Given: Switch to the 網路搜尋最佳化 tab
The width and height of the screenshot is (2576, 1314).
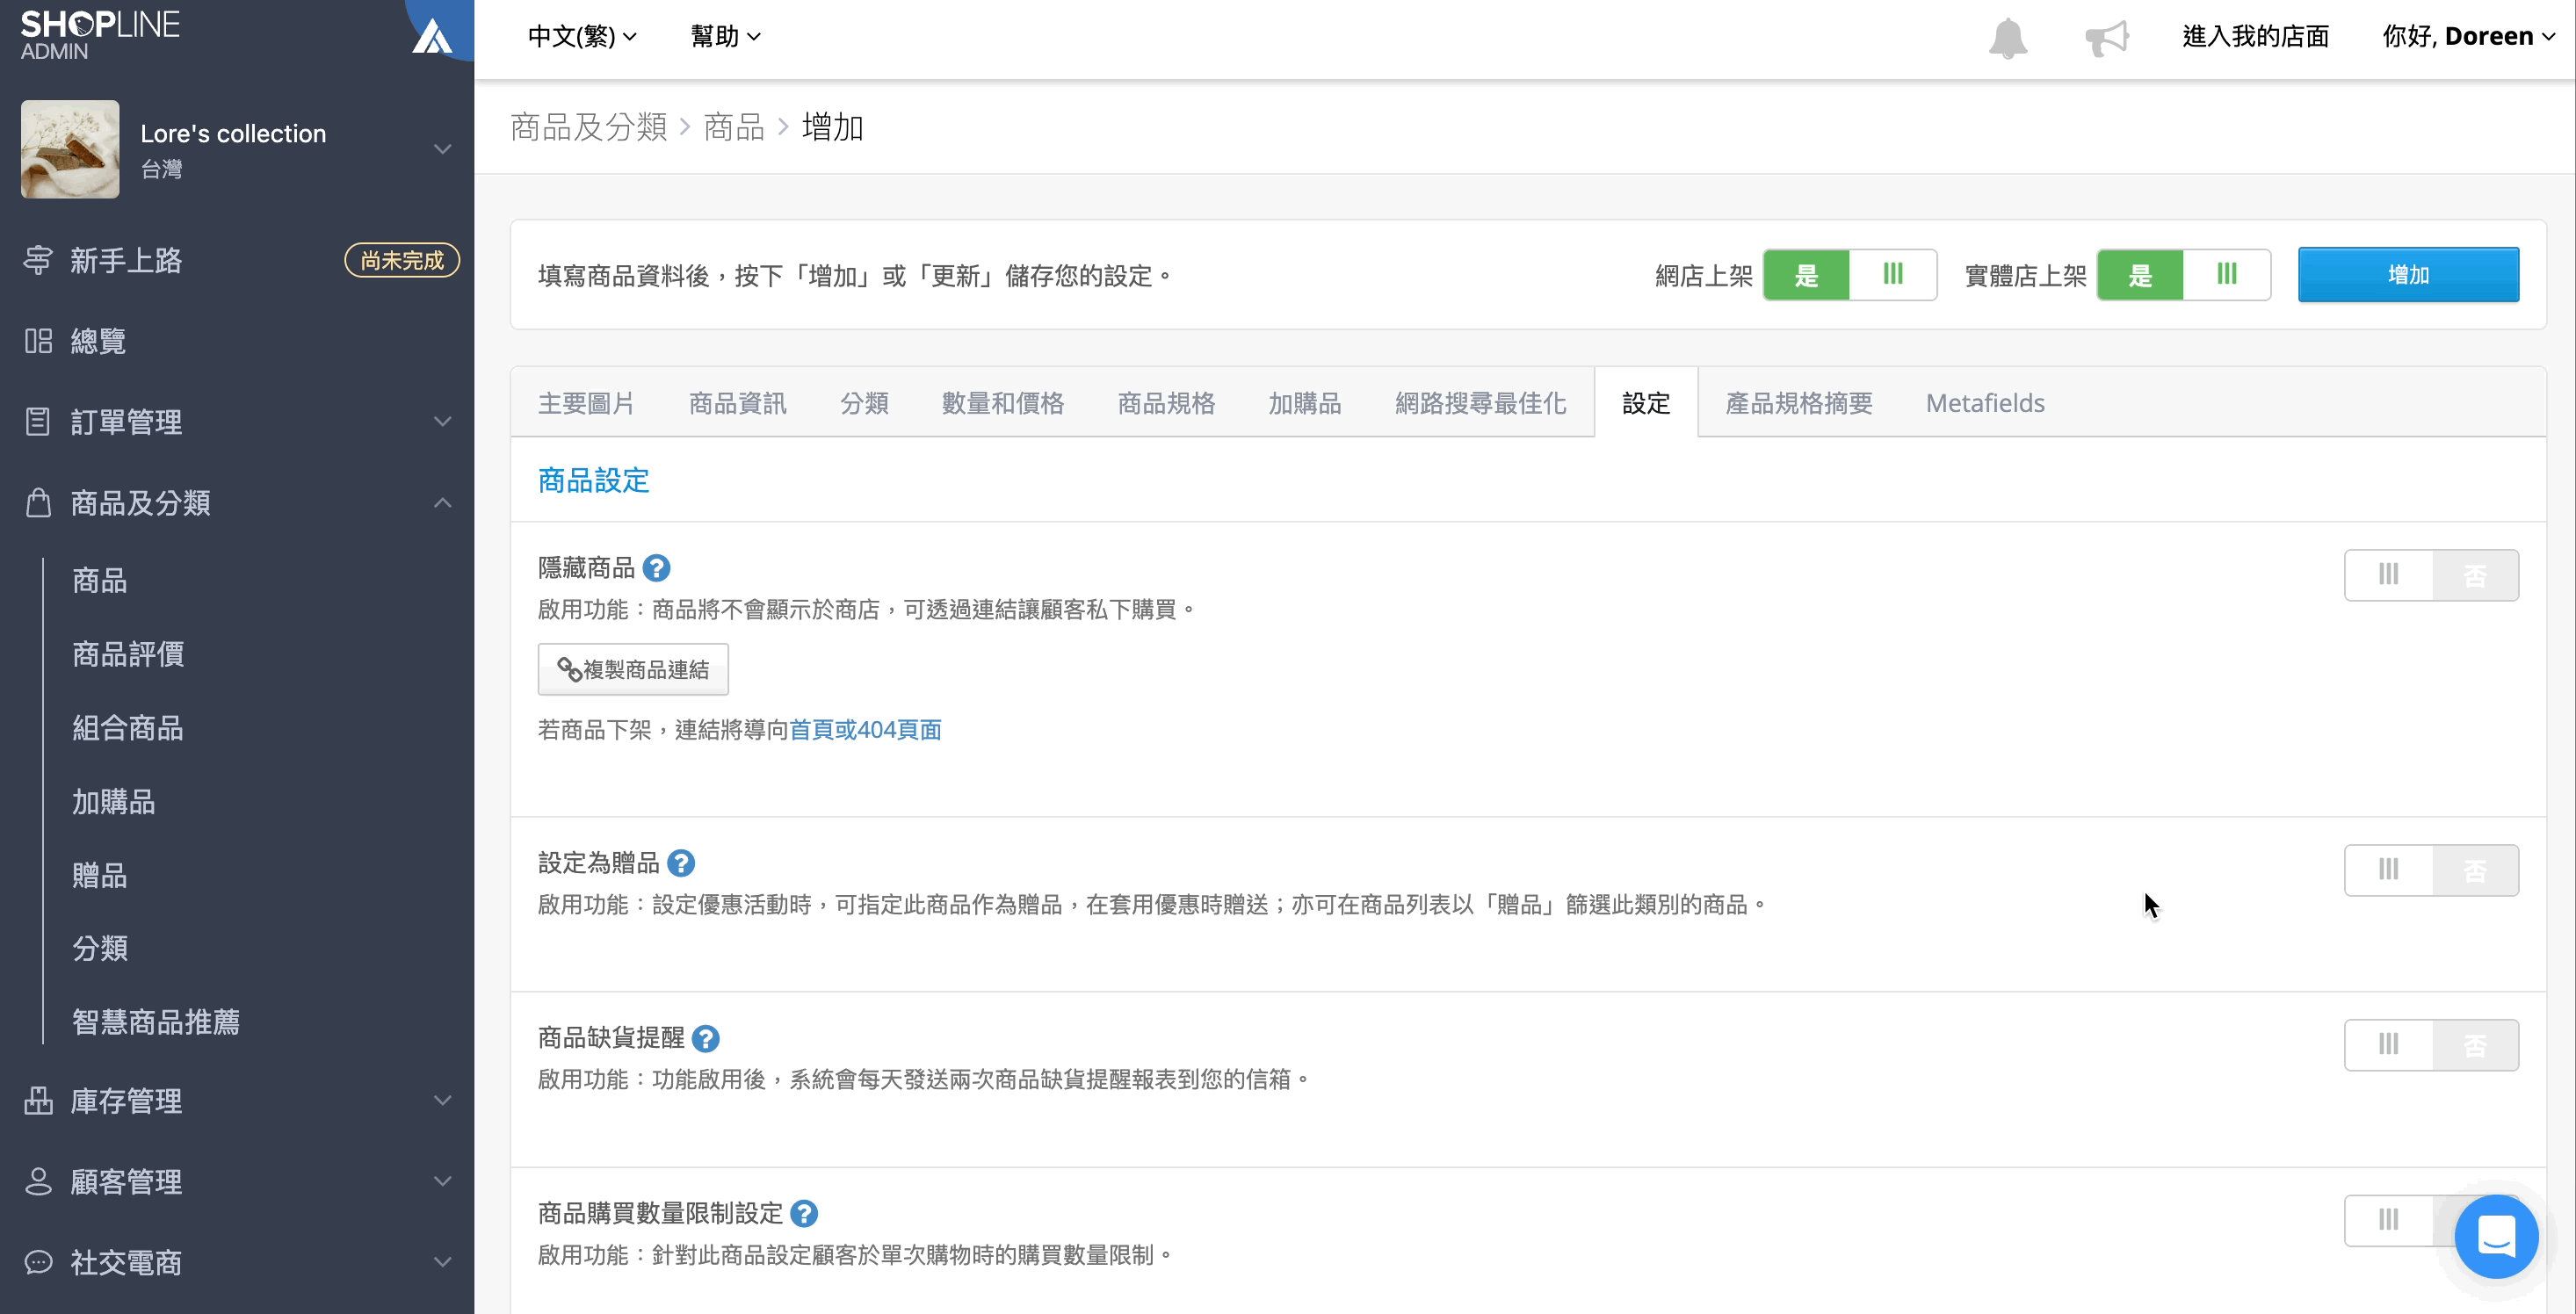Looking at the screenshot, I should pyautogui.click(x=1480, y=403).
